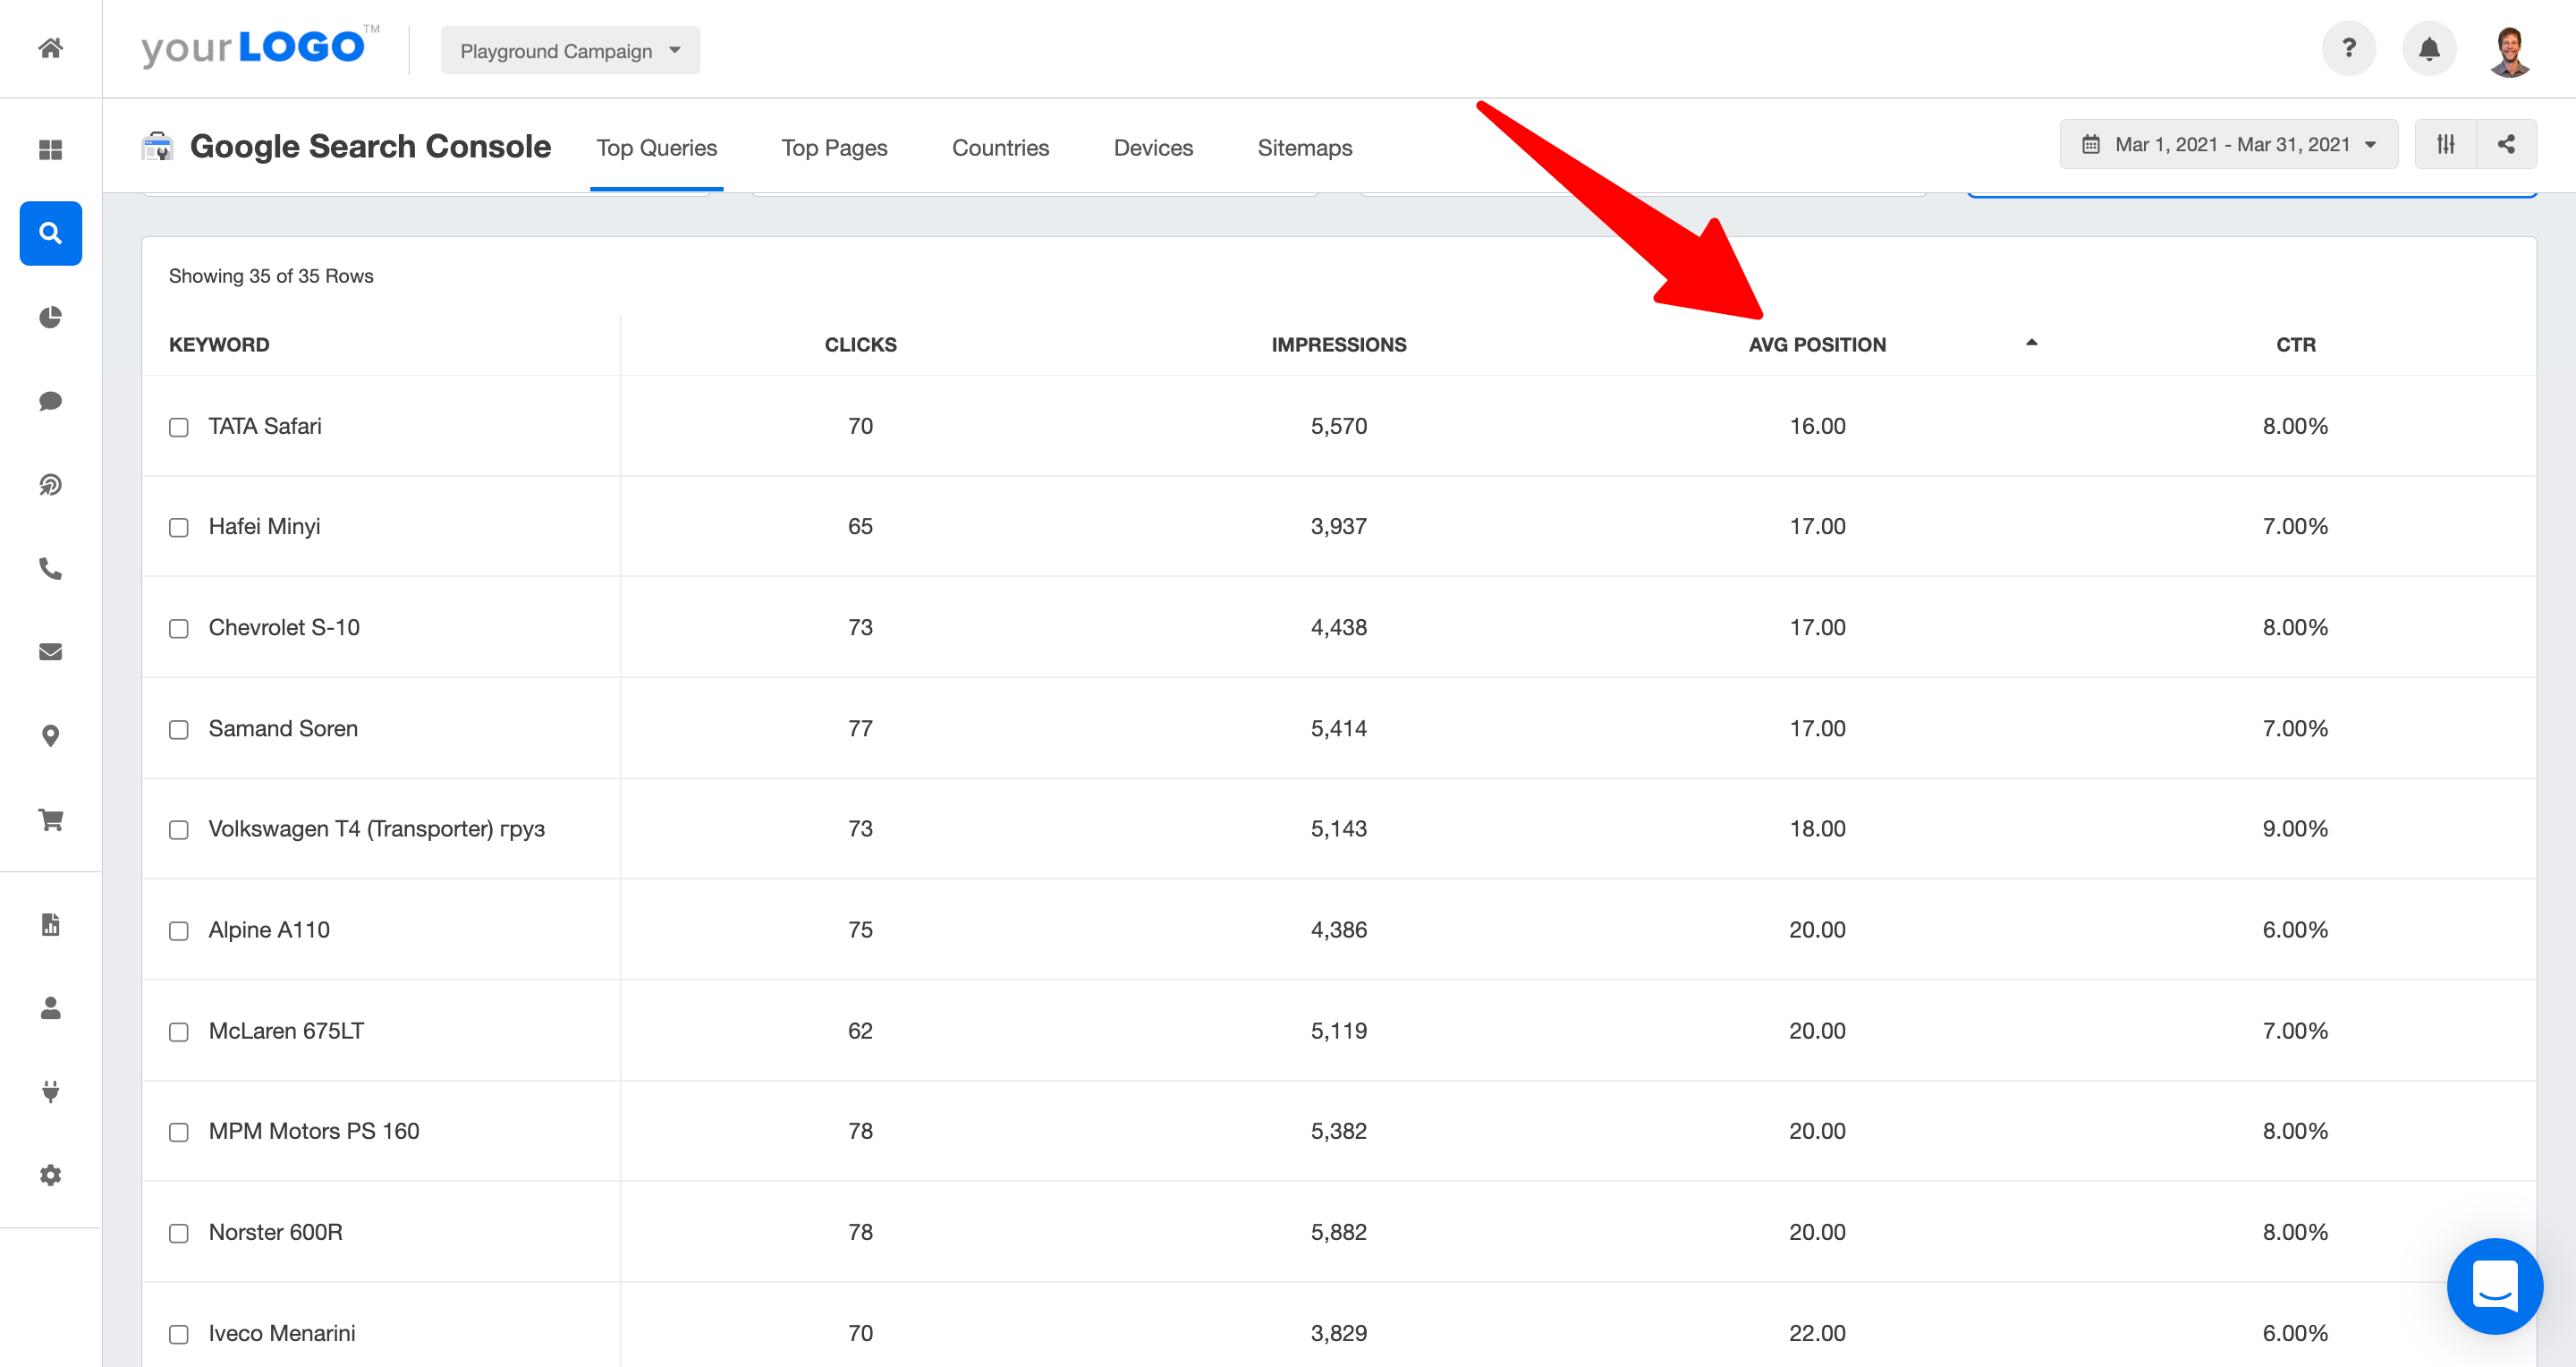
Task: Check the Norster 600R row checkbox
Action: click(179, 1232)
